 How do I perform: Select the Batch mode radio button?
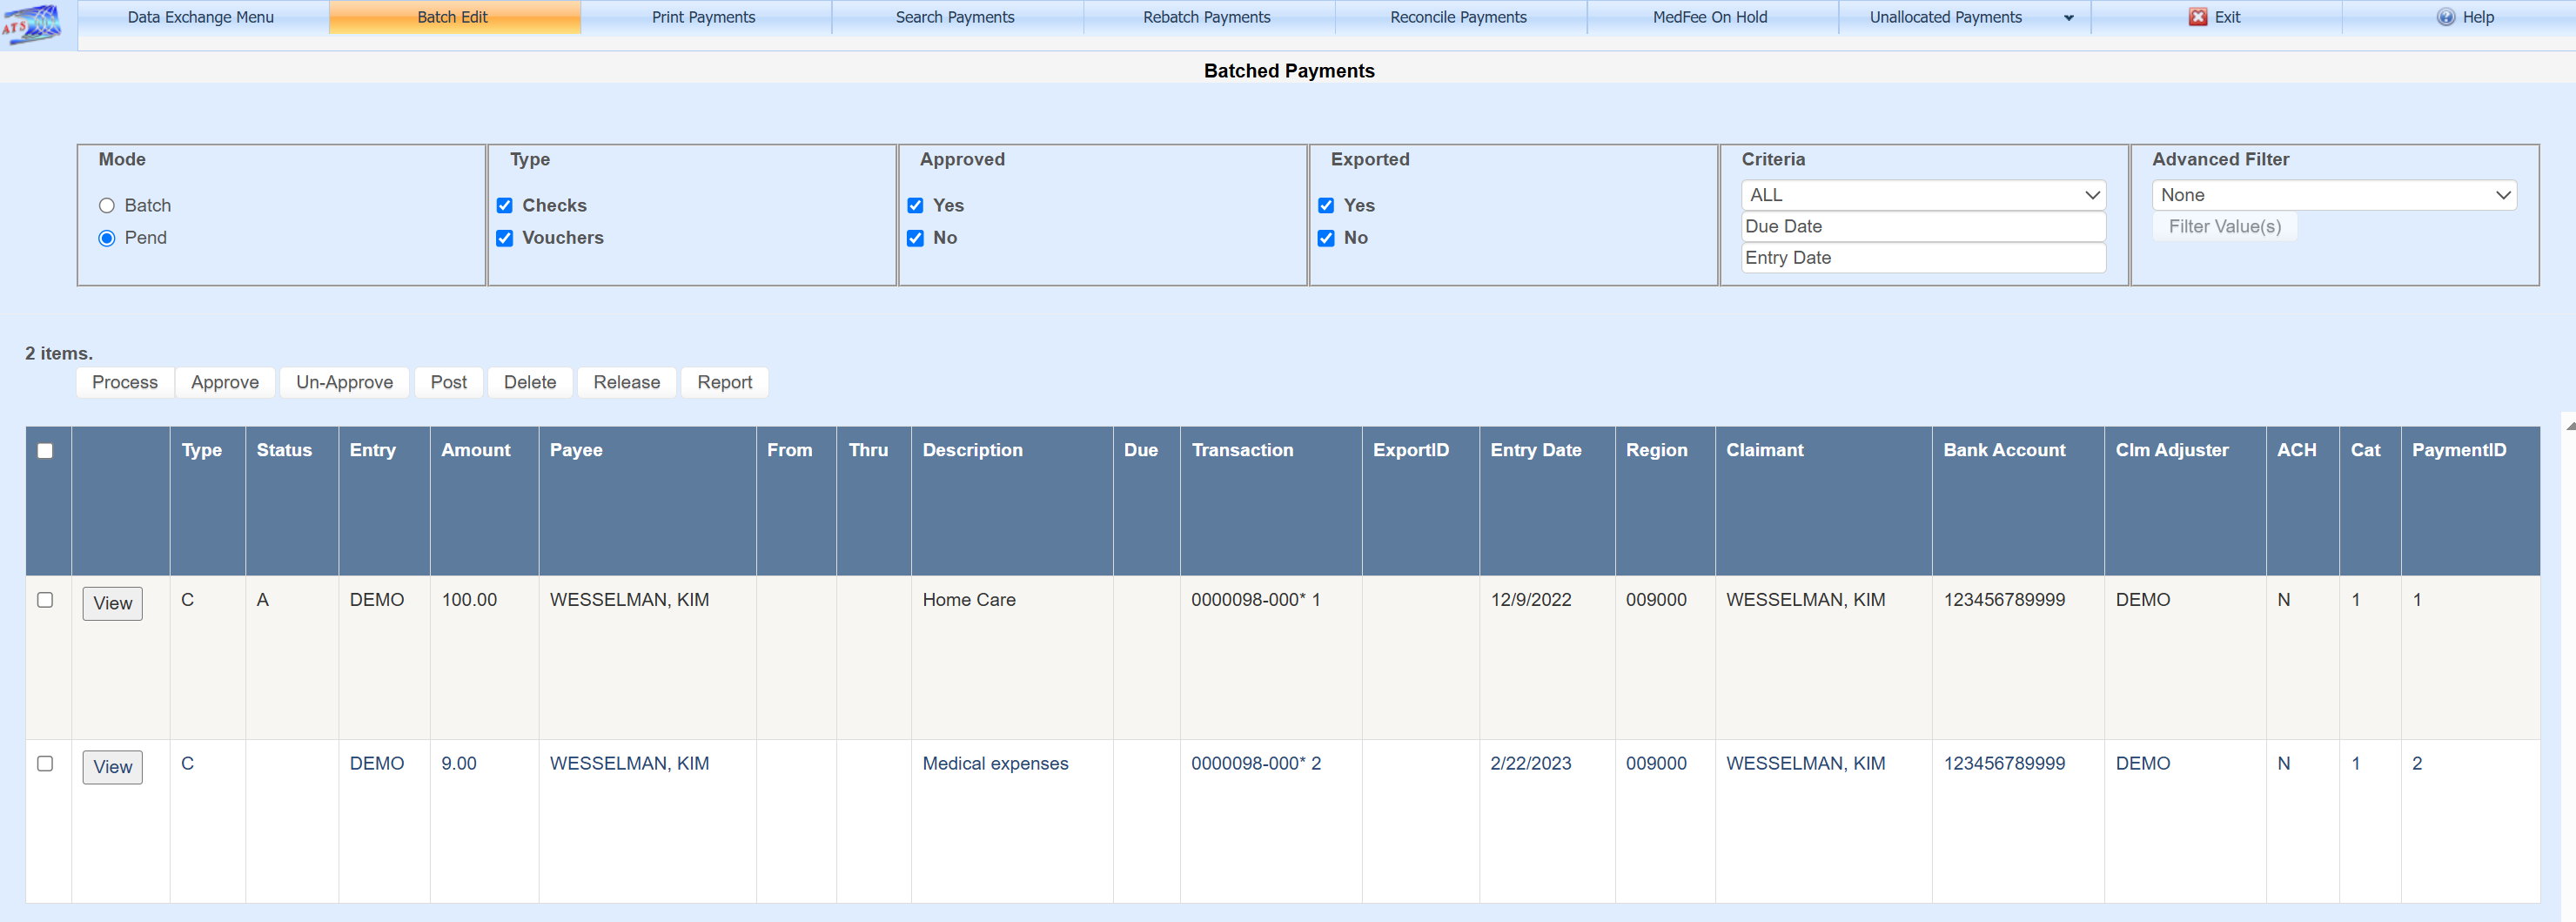click(x=107, y=206)
